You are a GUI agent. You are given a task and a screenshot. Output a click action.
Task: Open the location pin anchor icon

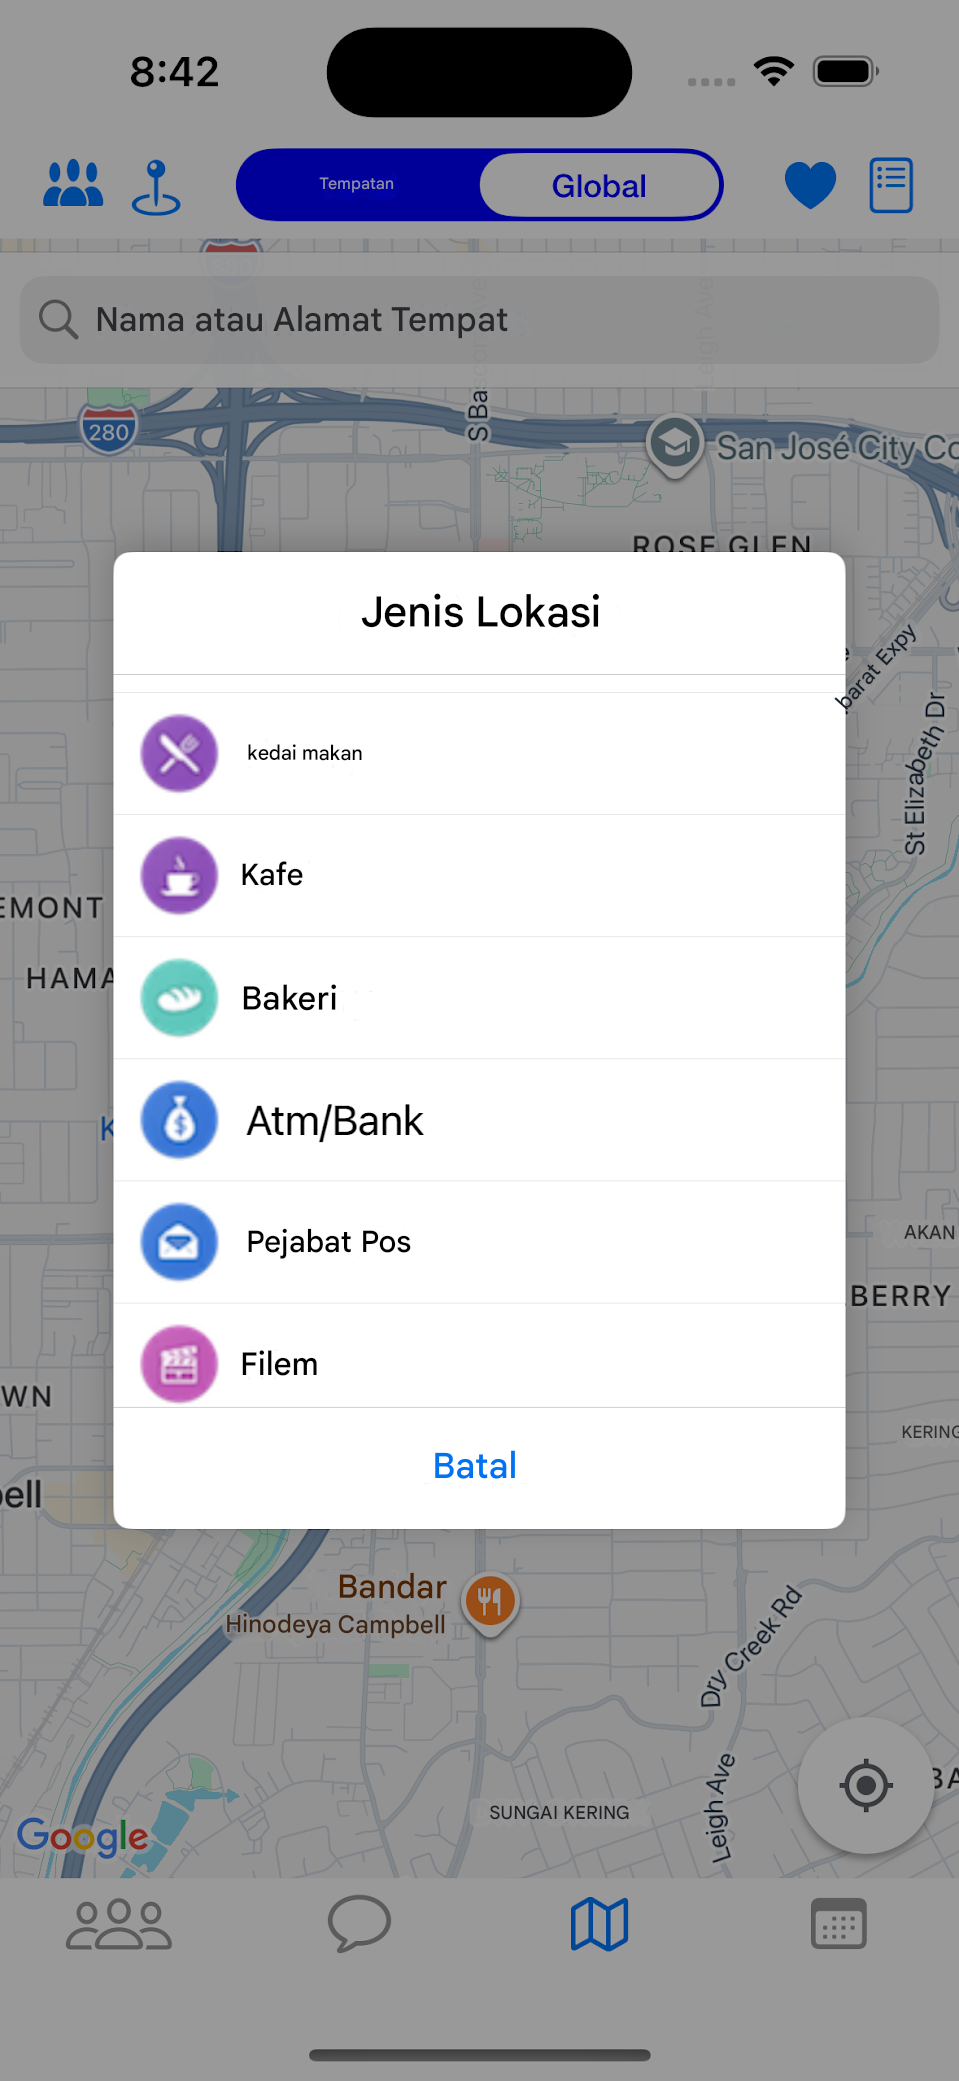pos(156,187)
